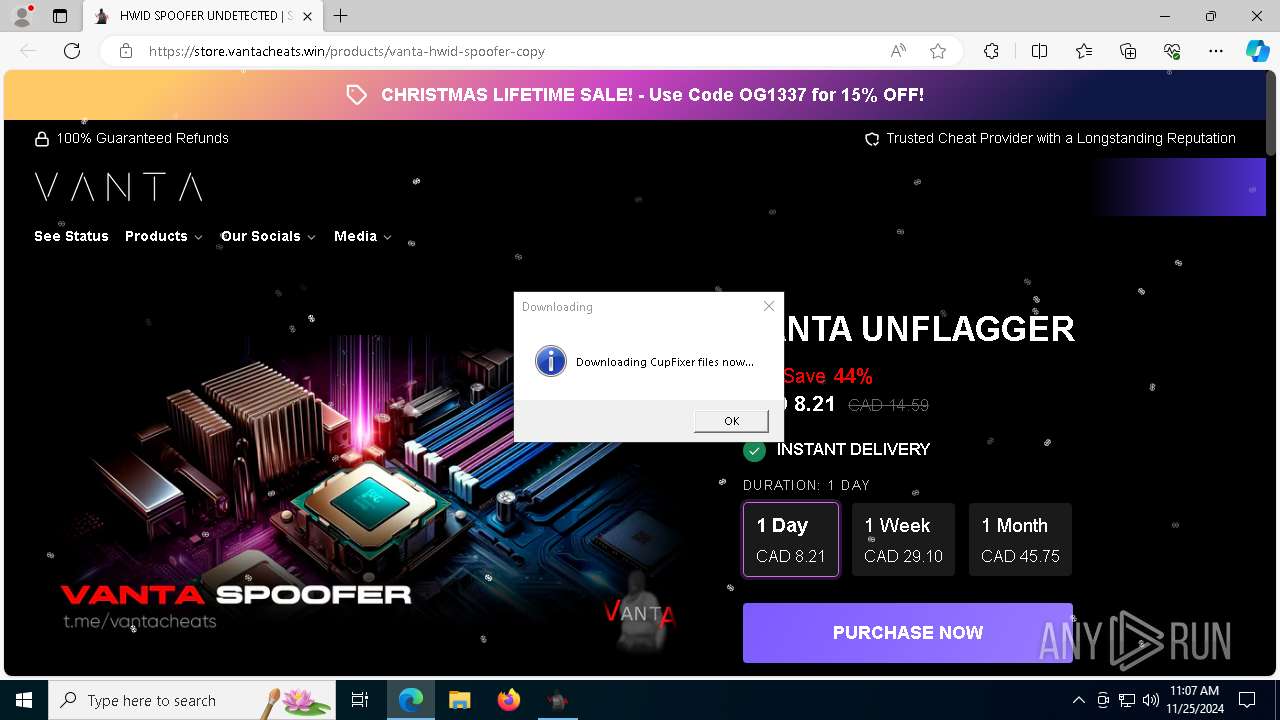
Task: Add this page to favorites star
Action: coord(938,51)
